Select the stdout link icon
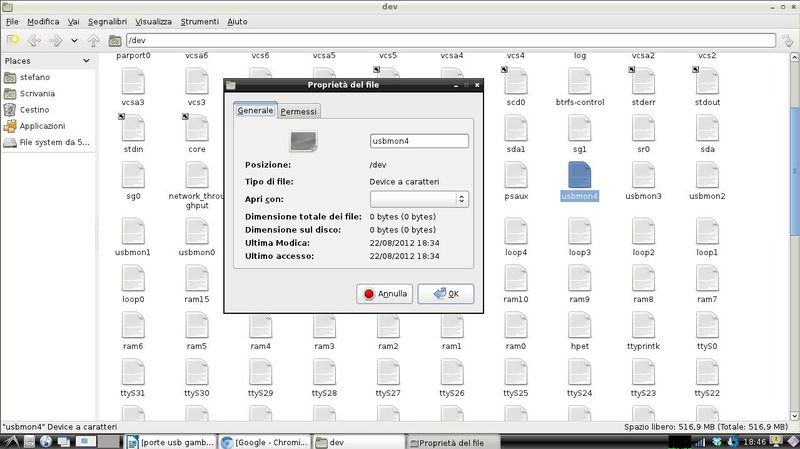The height and width of the screenshot is (449, 800). point(707,81)
